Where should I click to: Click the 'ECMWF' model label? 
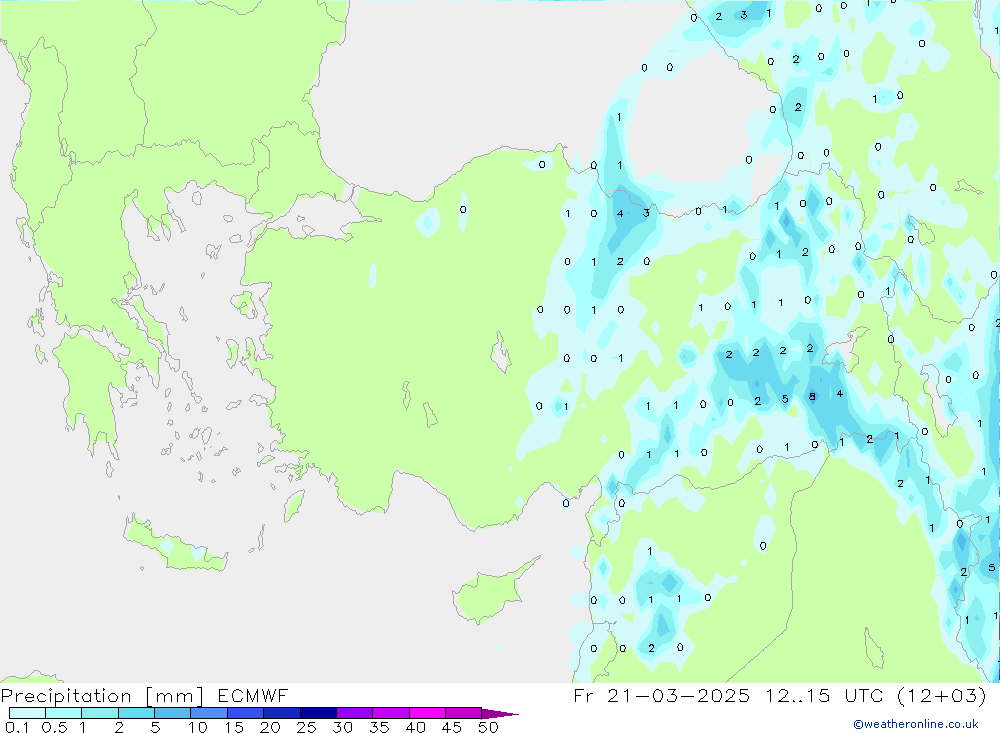tap(253, 695)
